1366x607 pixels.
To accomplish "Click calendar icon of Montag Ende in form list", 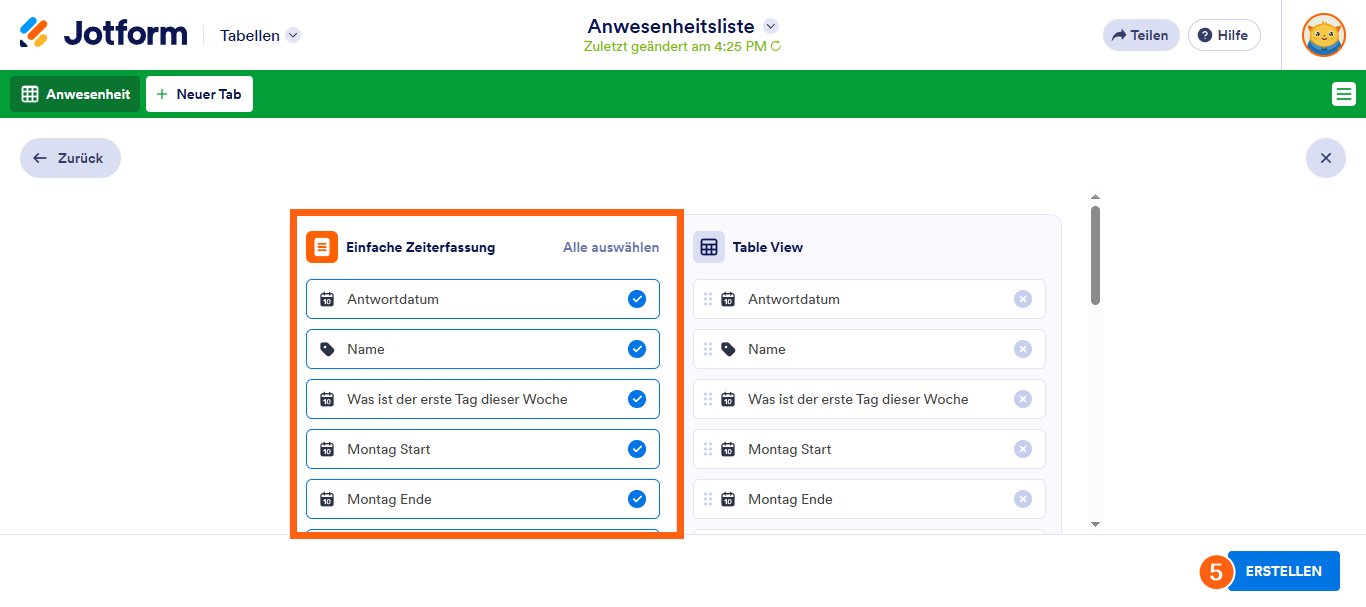I will coord(327,499).
